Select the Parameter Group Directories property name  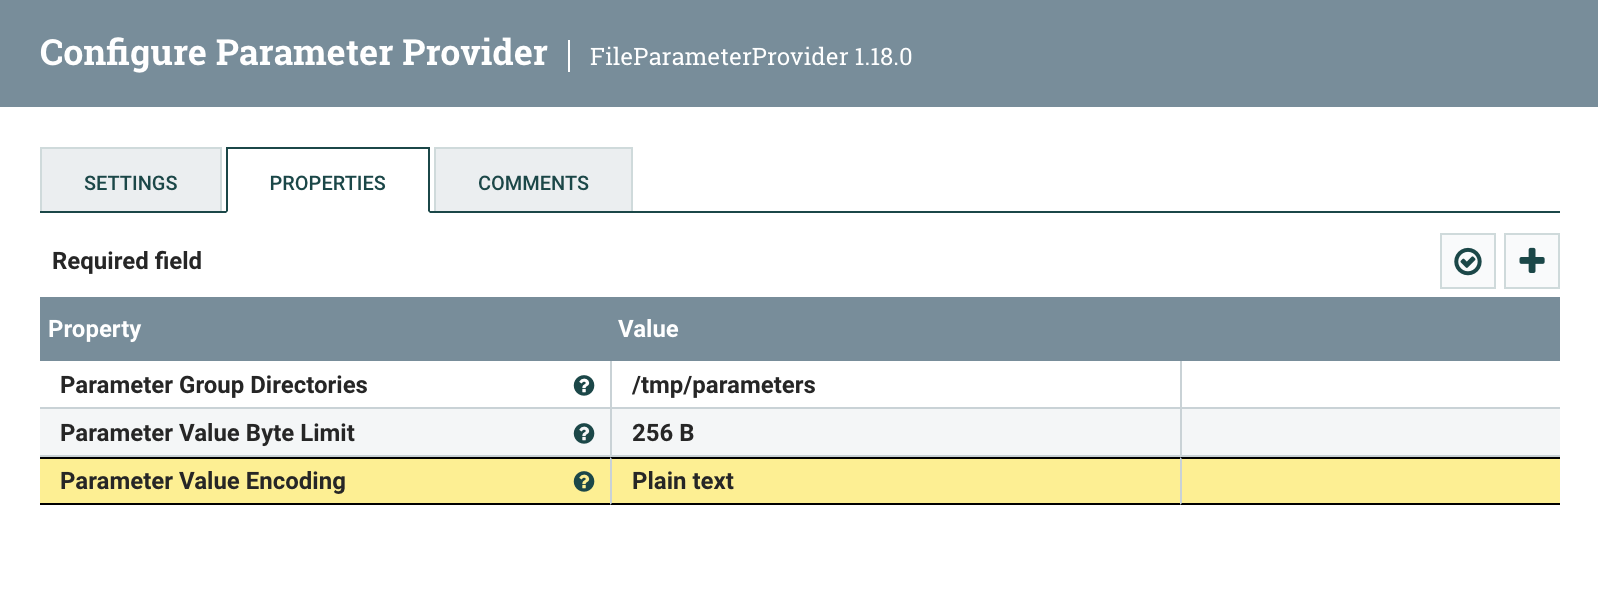point(214,385)
